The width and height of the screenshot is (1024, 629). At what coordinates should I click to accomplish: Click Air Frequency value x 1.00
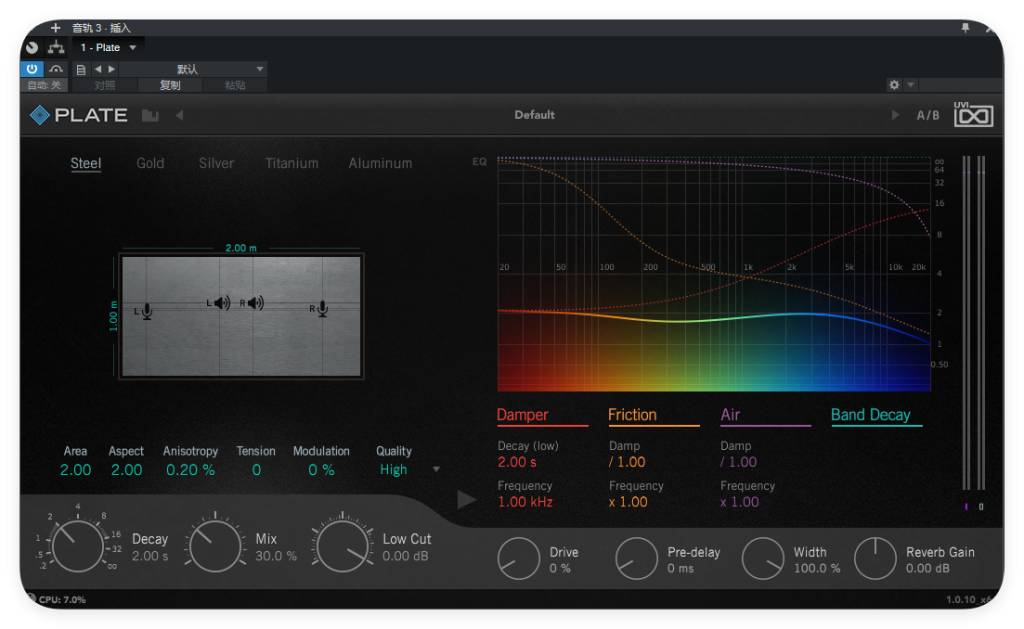(740, 502)
